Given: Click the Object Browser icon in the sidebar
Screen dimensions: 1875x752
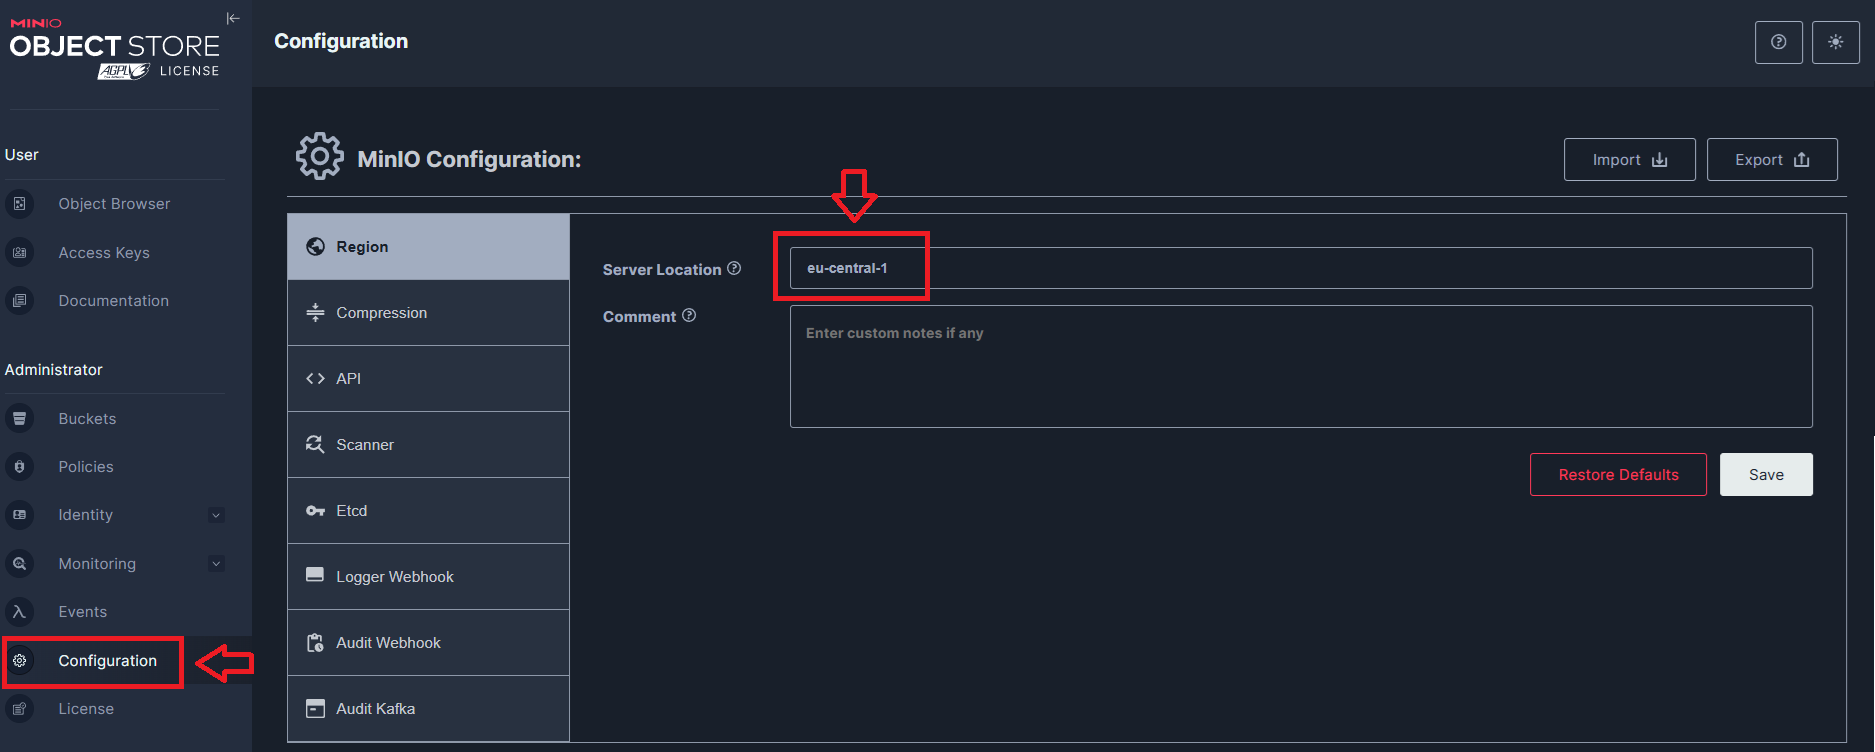Looking at the screenshot, I should [19, 204].
